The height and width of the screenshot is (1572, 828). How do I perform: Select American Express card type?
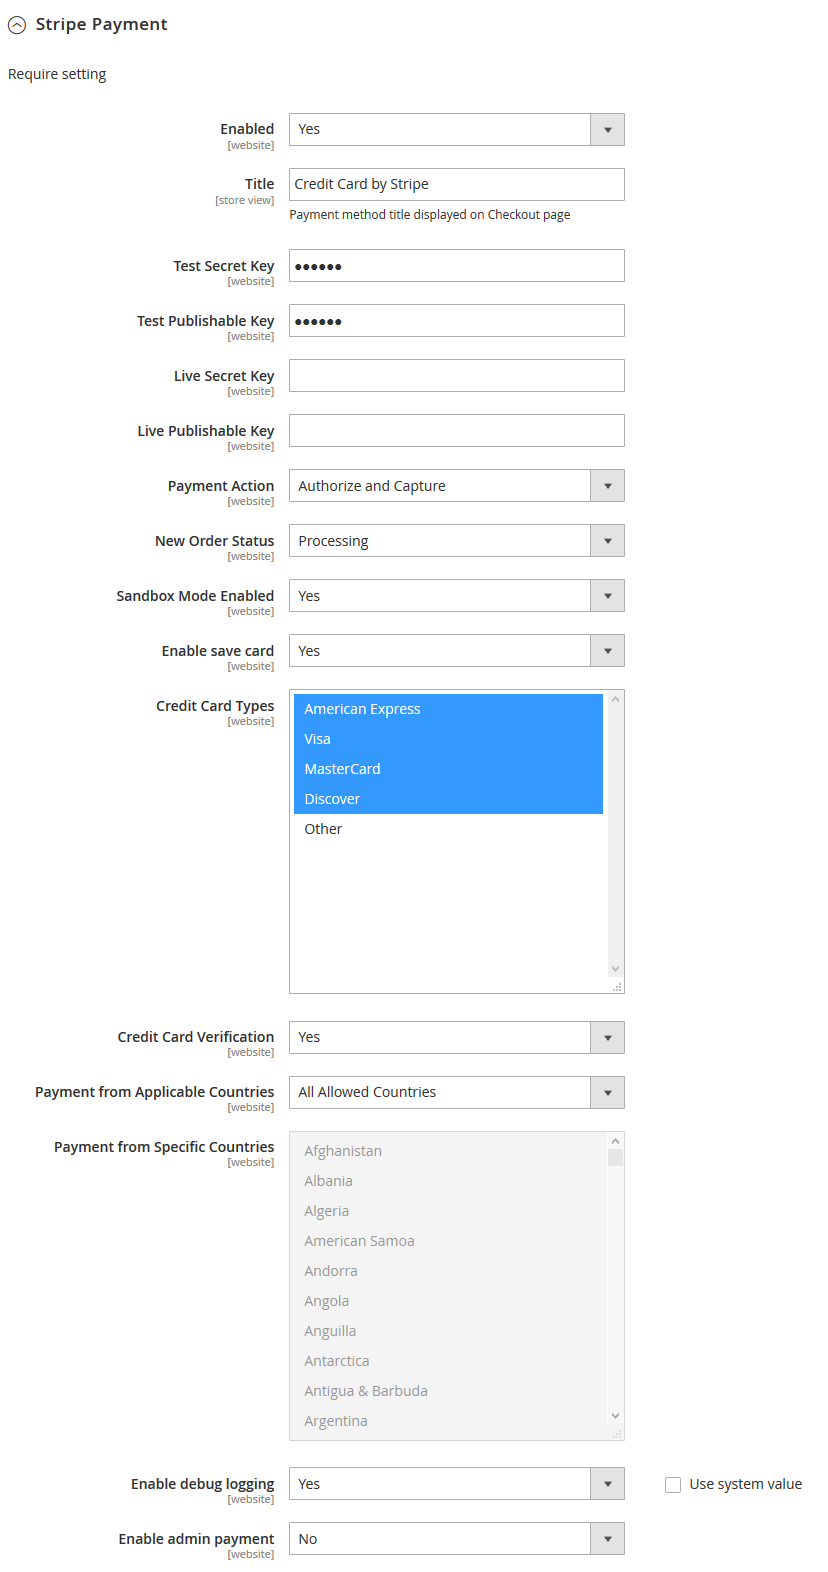(449, 709)
